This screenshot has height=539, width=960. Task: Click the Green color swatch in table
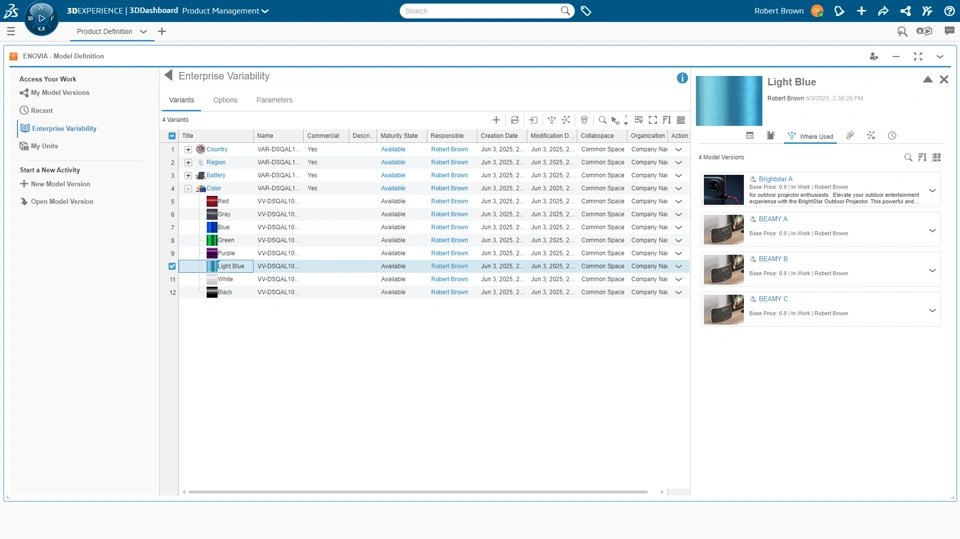coord(212,240)
